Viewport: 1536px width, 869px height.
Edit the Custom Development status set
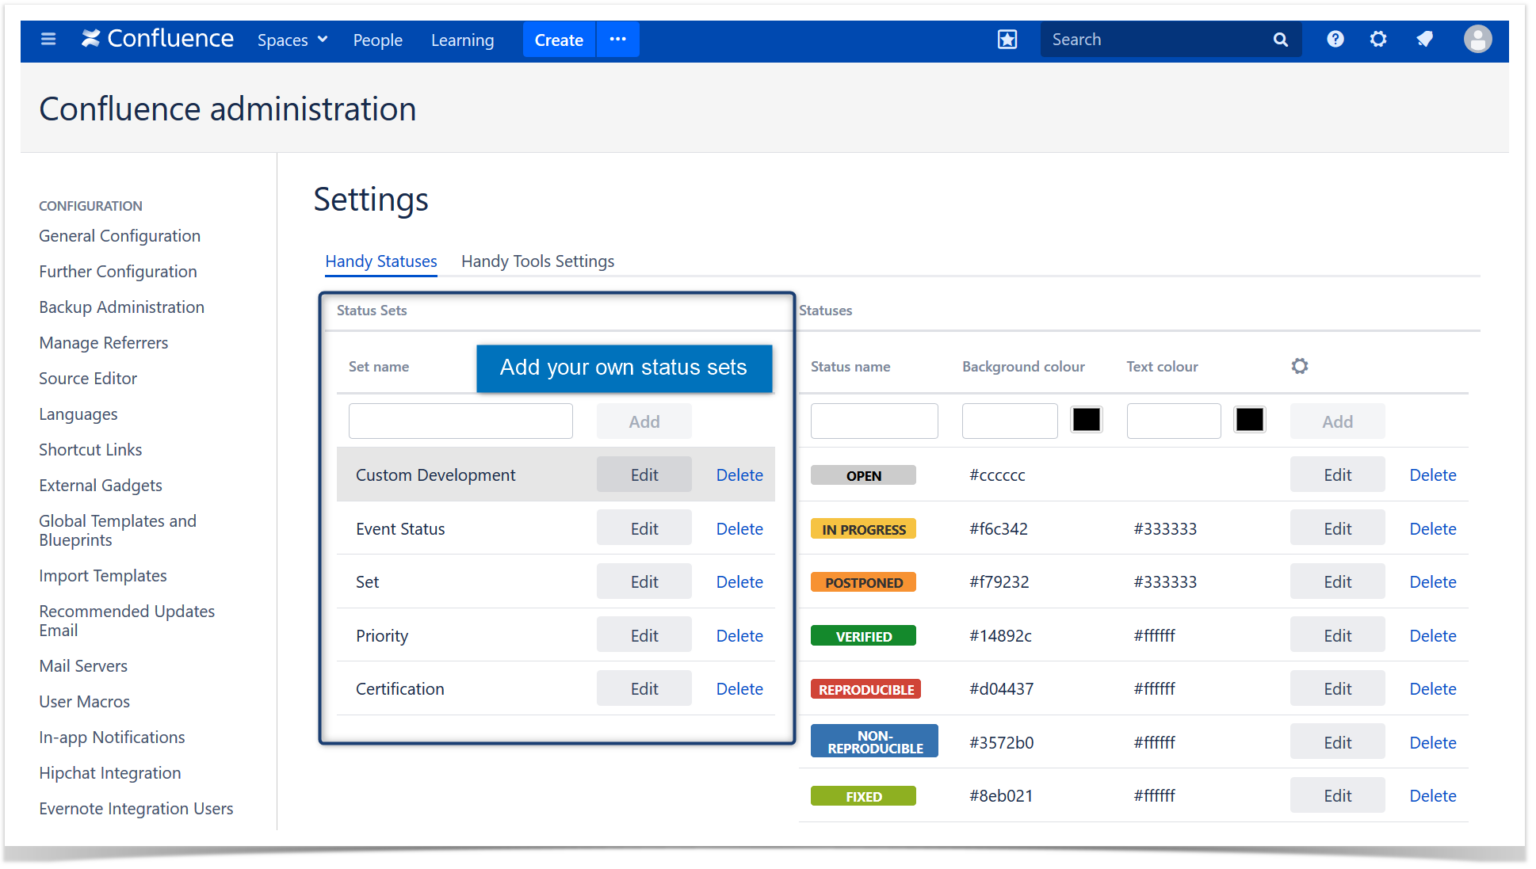tap(643, 474)
